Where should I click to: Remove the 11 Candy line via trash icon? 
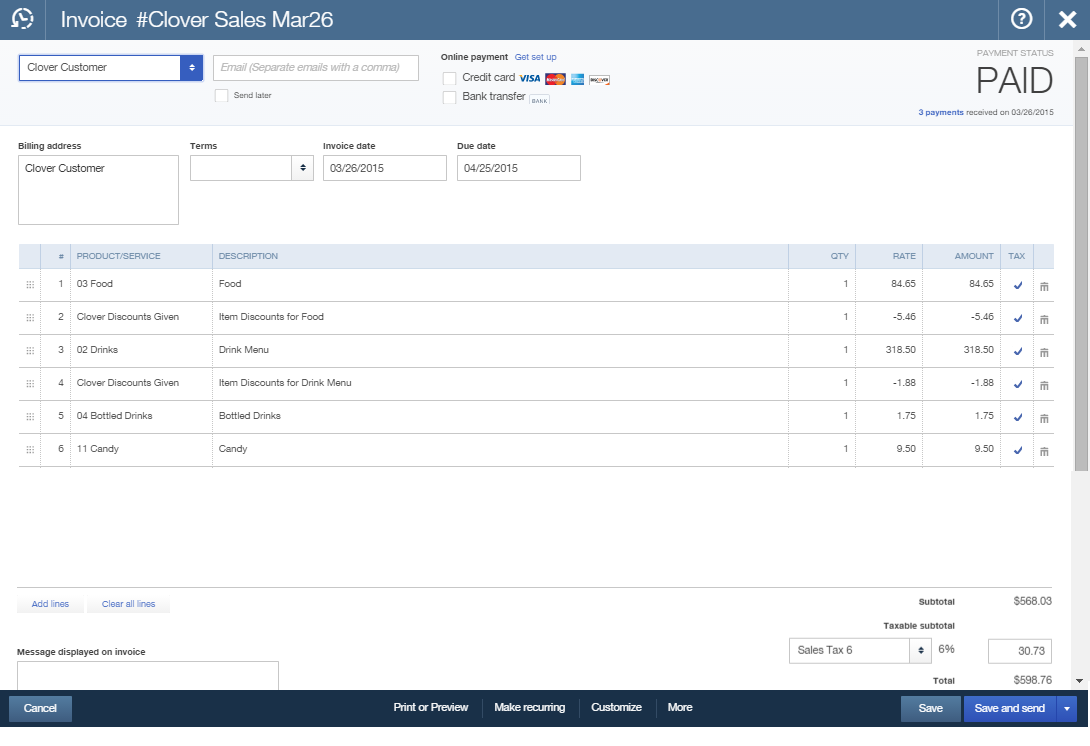pyautogui.click(x=1044, y=451)
